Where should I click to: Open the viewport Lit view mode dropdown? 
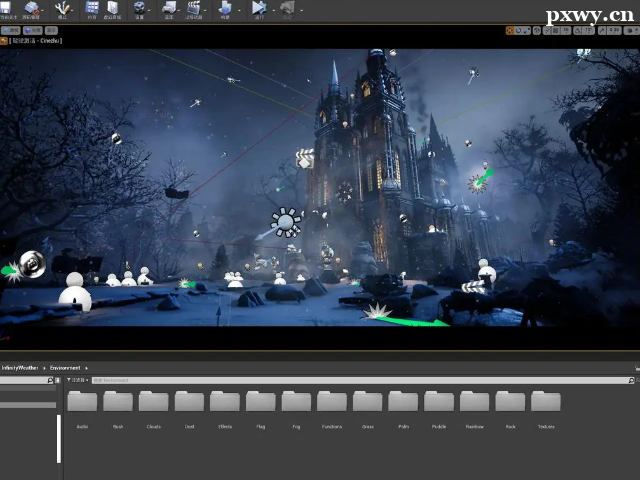(33, 31)
